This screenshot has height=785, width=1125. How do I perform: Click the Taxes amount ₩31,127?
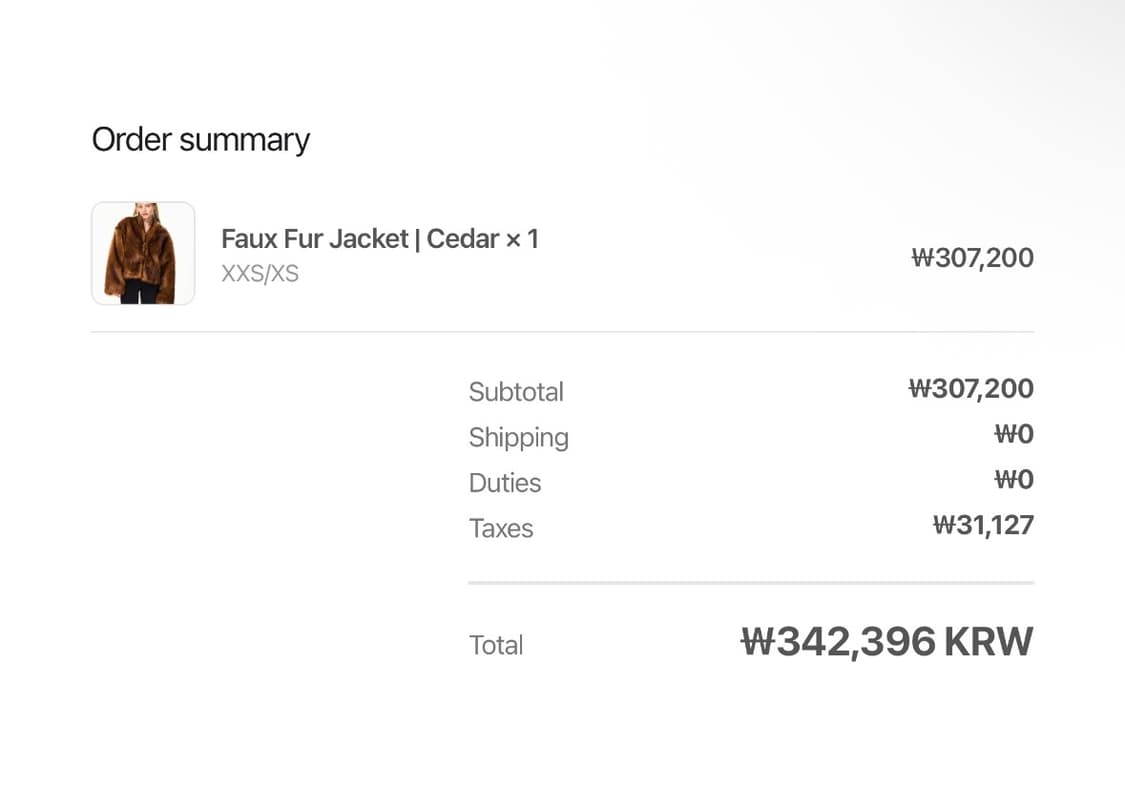pyautogui.click(x=983, y=525)
